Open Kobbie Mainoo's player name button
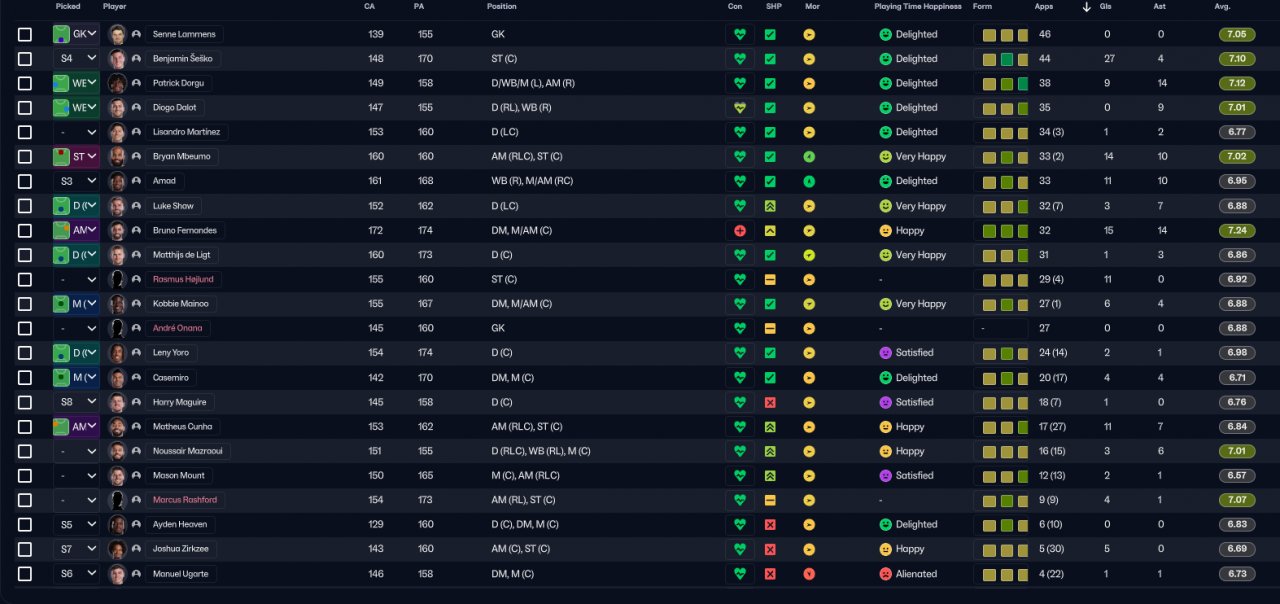The width and height of the screenshot is (1280, 604). [181, 304]
